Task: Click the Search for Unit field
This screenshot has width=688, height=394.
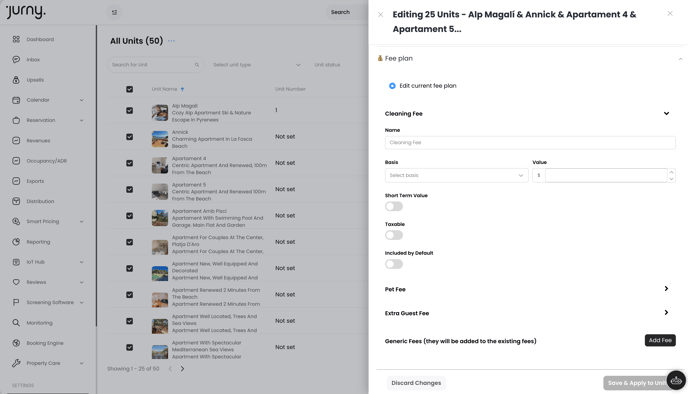Action: point(155,64)
